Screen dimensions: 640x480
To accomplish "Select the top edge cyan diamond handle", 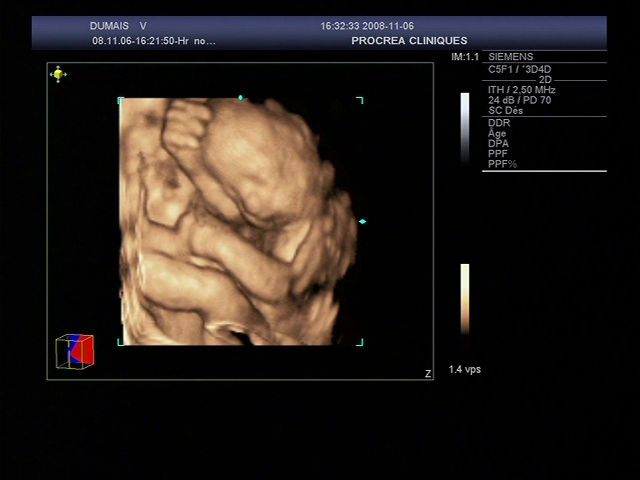I will [x=240, y=98].
